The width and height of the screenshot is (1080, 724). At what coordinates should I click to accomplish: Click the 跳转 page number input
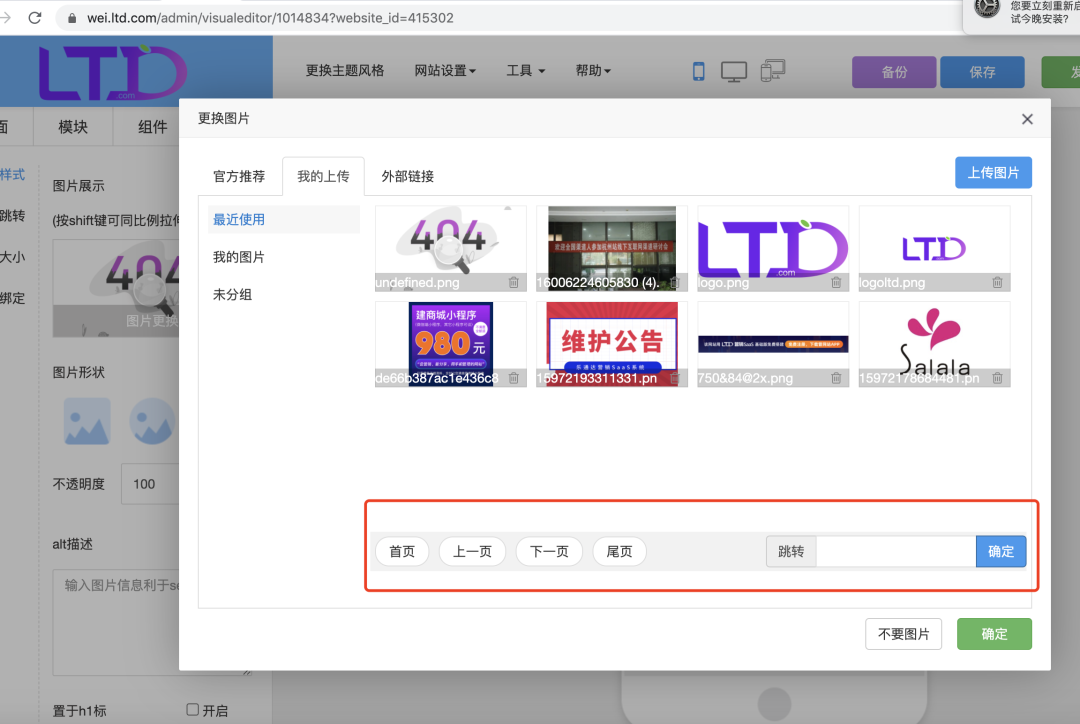pyautogui.click(x=895, y=551)
